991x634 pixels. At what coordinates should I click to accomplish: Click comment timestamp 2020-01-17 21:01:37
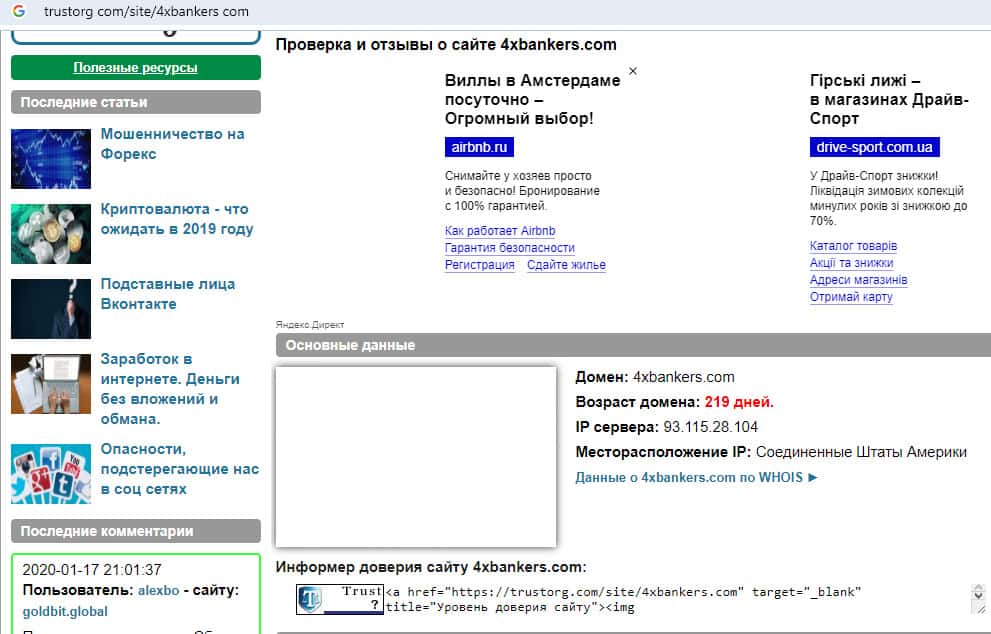pyautogui.click(x=92, y=570)
